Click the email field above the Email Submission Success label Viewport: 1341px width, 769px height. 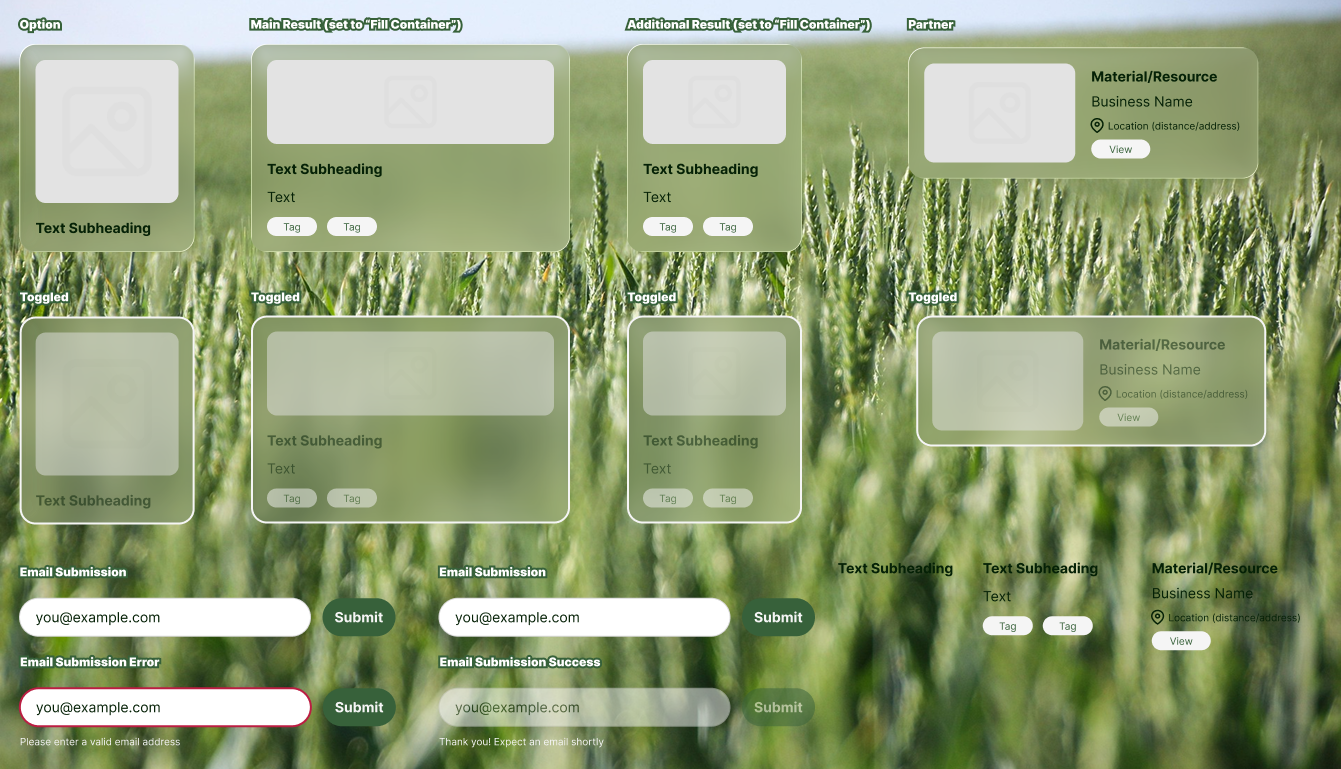584,617
